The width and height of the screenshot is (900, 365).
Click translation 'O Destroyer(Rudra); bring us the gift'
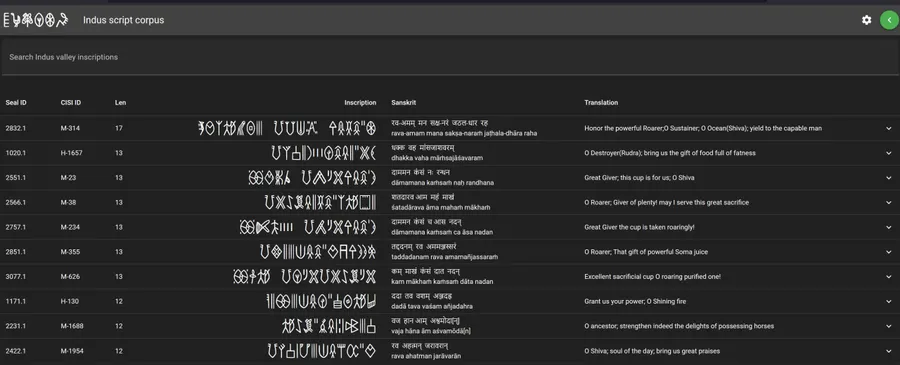pos(670,153)
